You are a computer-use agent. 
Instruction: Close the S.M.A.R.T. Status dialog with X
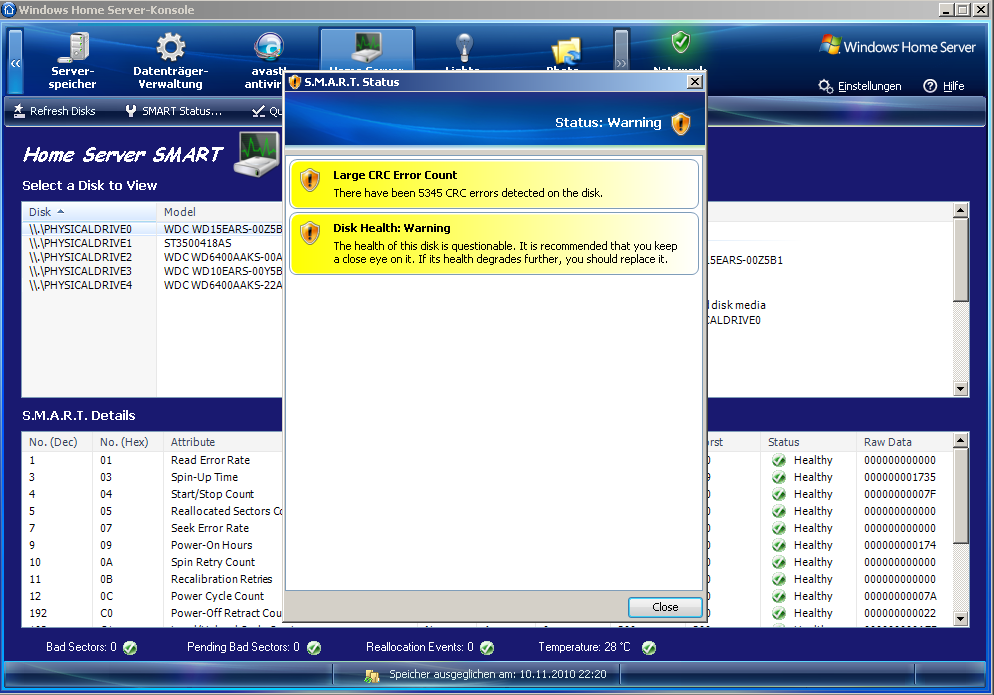(695, 82)
